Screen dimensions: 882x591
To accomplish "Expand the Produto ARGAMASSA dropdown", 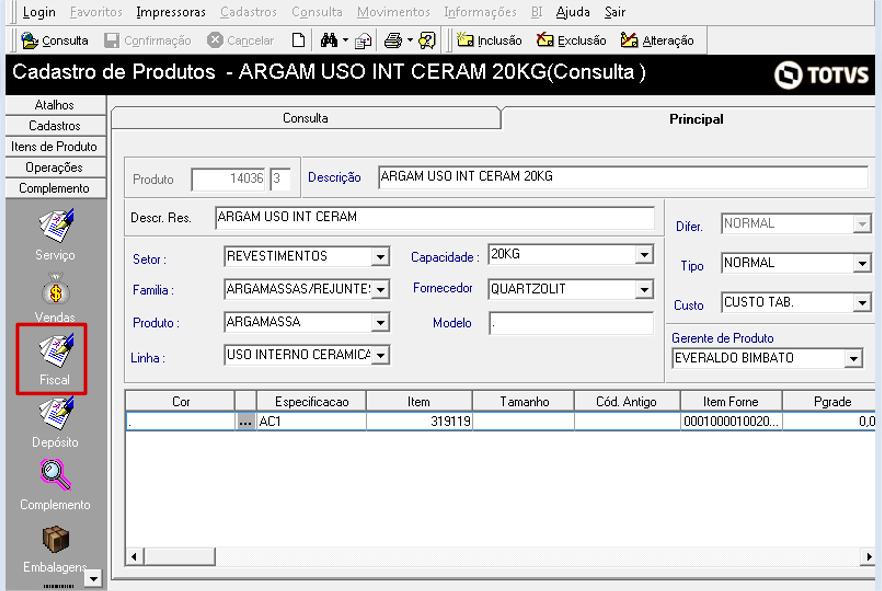I will [x=380, y=322].
